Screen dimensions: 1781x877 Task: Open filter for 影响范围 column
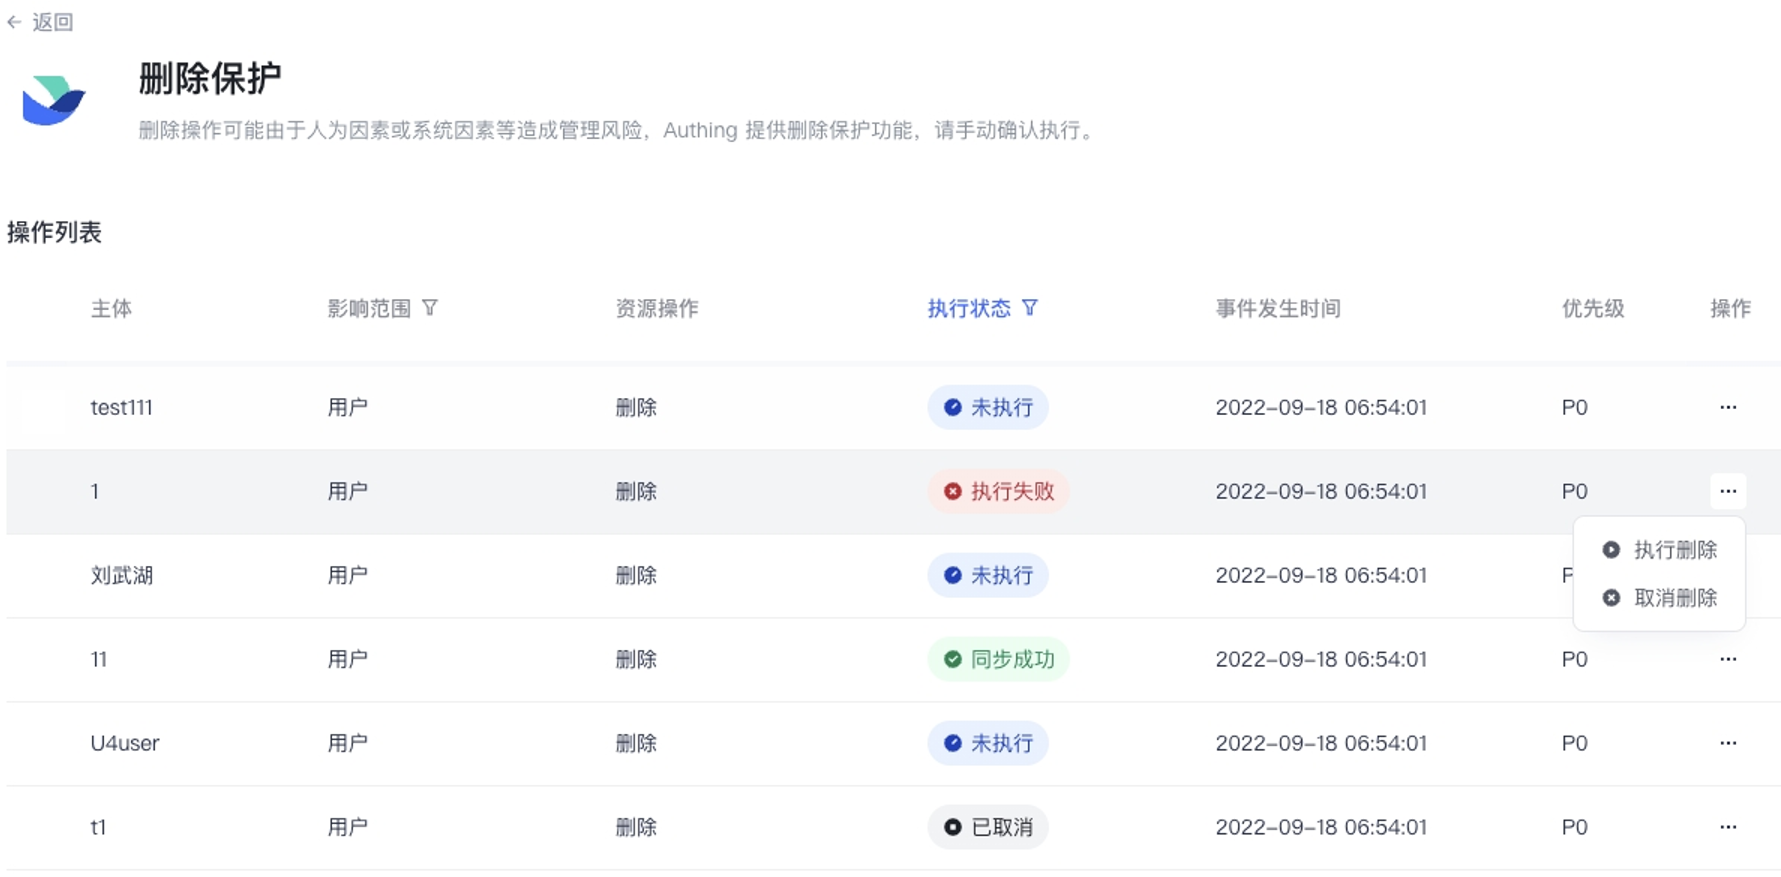(430, 308)
